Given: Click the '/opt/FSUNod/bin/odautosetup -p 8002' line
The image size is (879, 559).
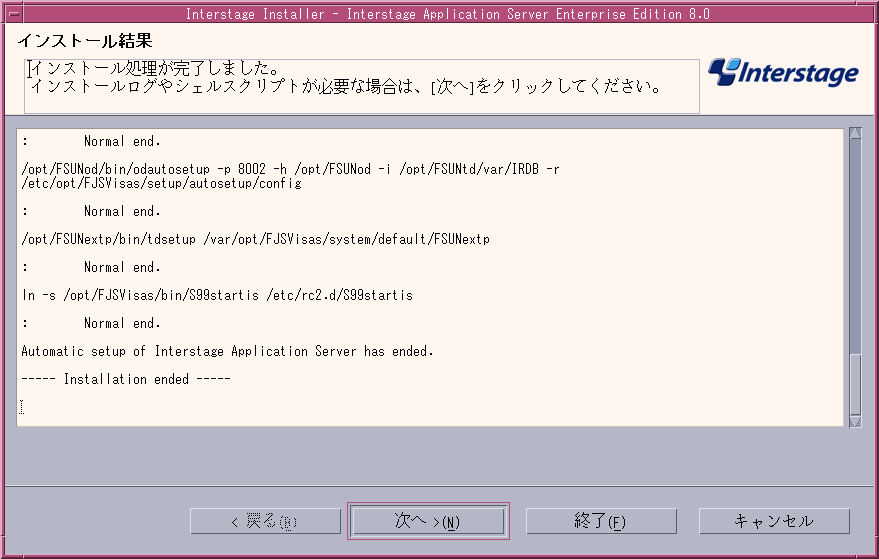Looking at the screenshot, I should pos(290,169).
